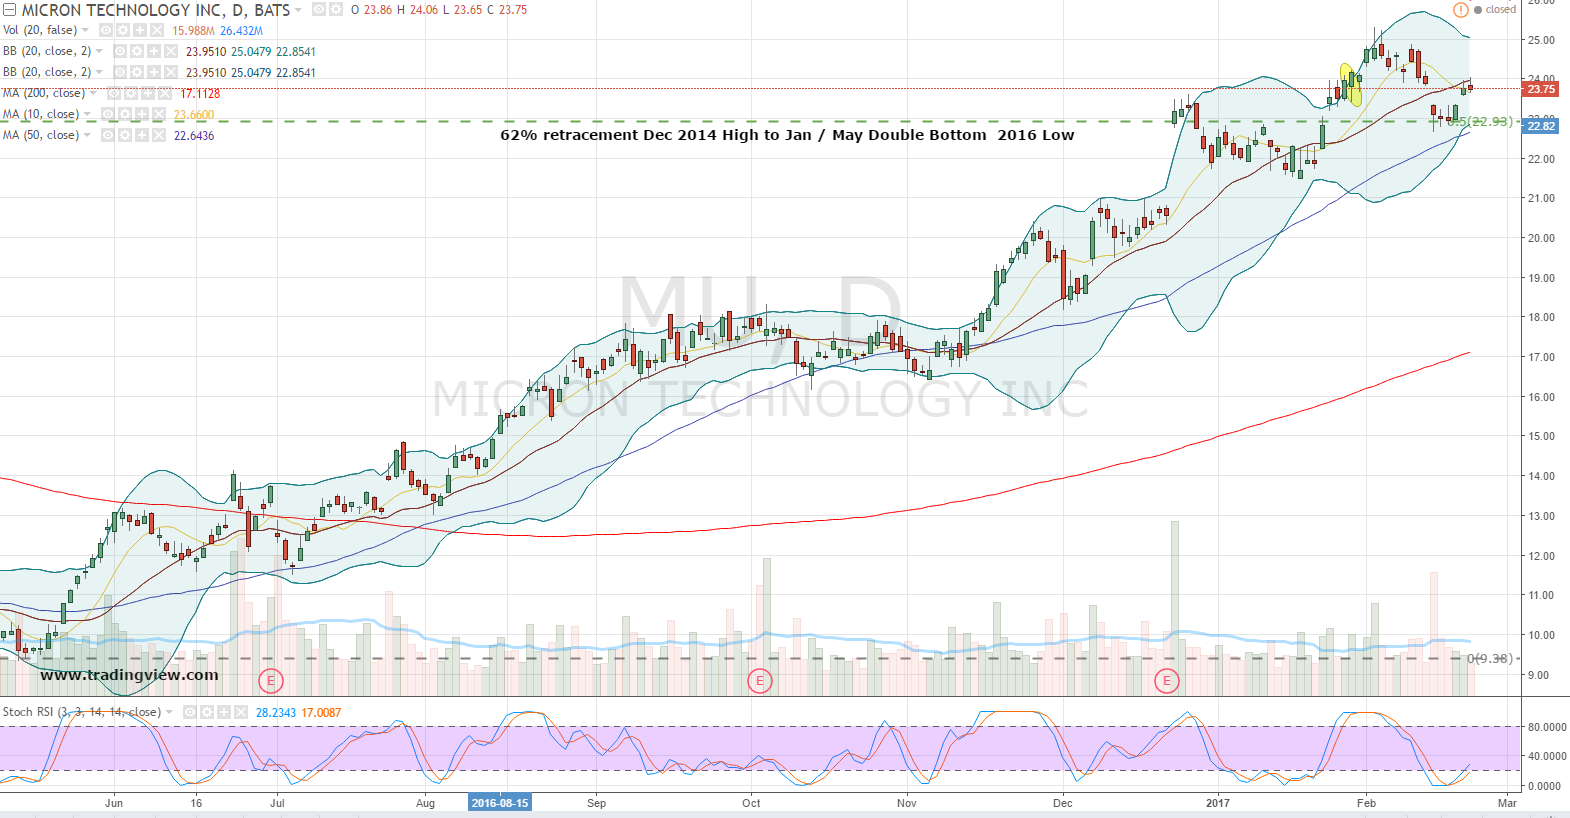This screenshot has width=1570, height=818.
Task: Click the market 'closed' status indicator
Action: 1495,10
